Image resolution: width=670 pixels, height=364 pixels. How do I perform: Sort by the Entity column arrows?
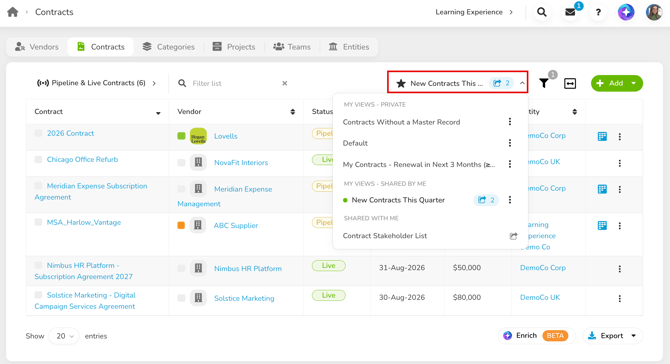point(575,112)
